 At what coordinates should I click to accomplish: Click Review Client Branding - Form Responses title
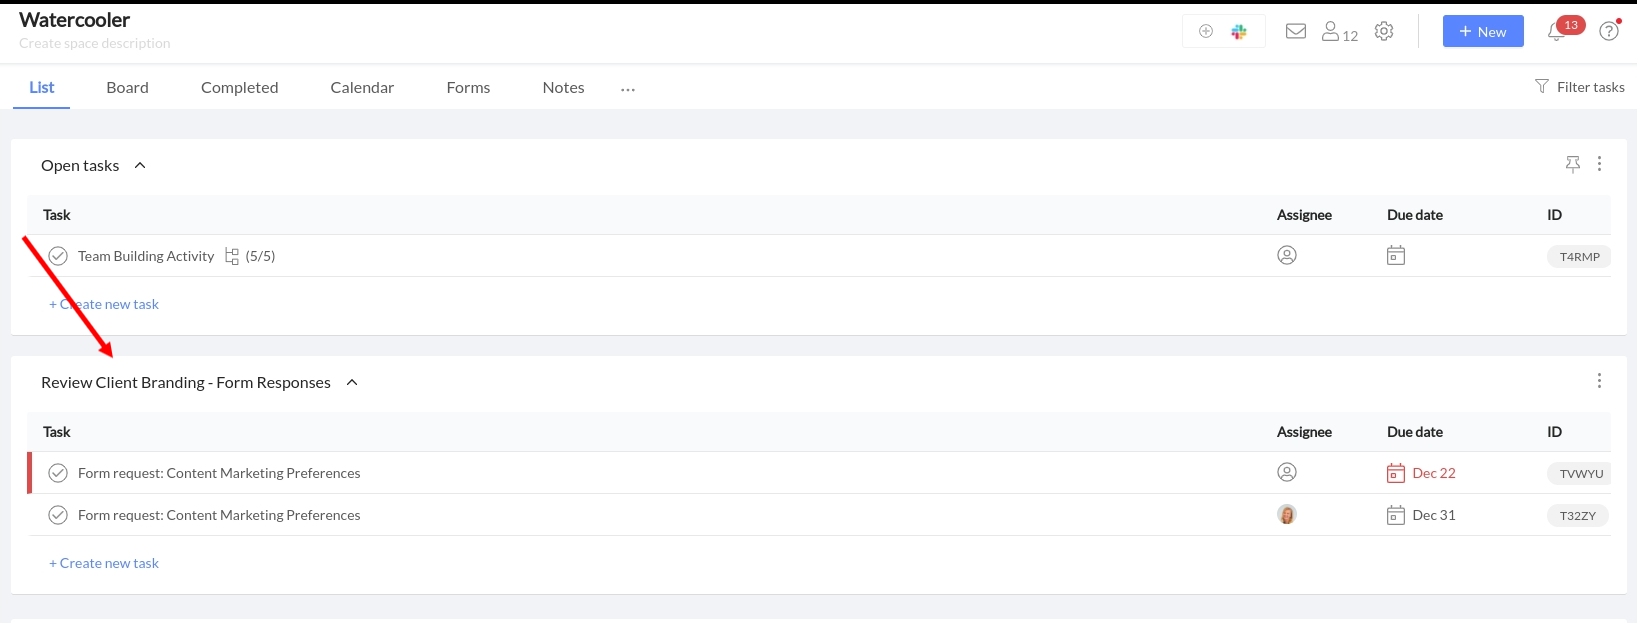[186, 382]
